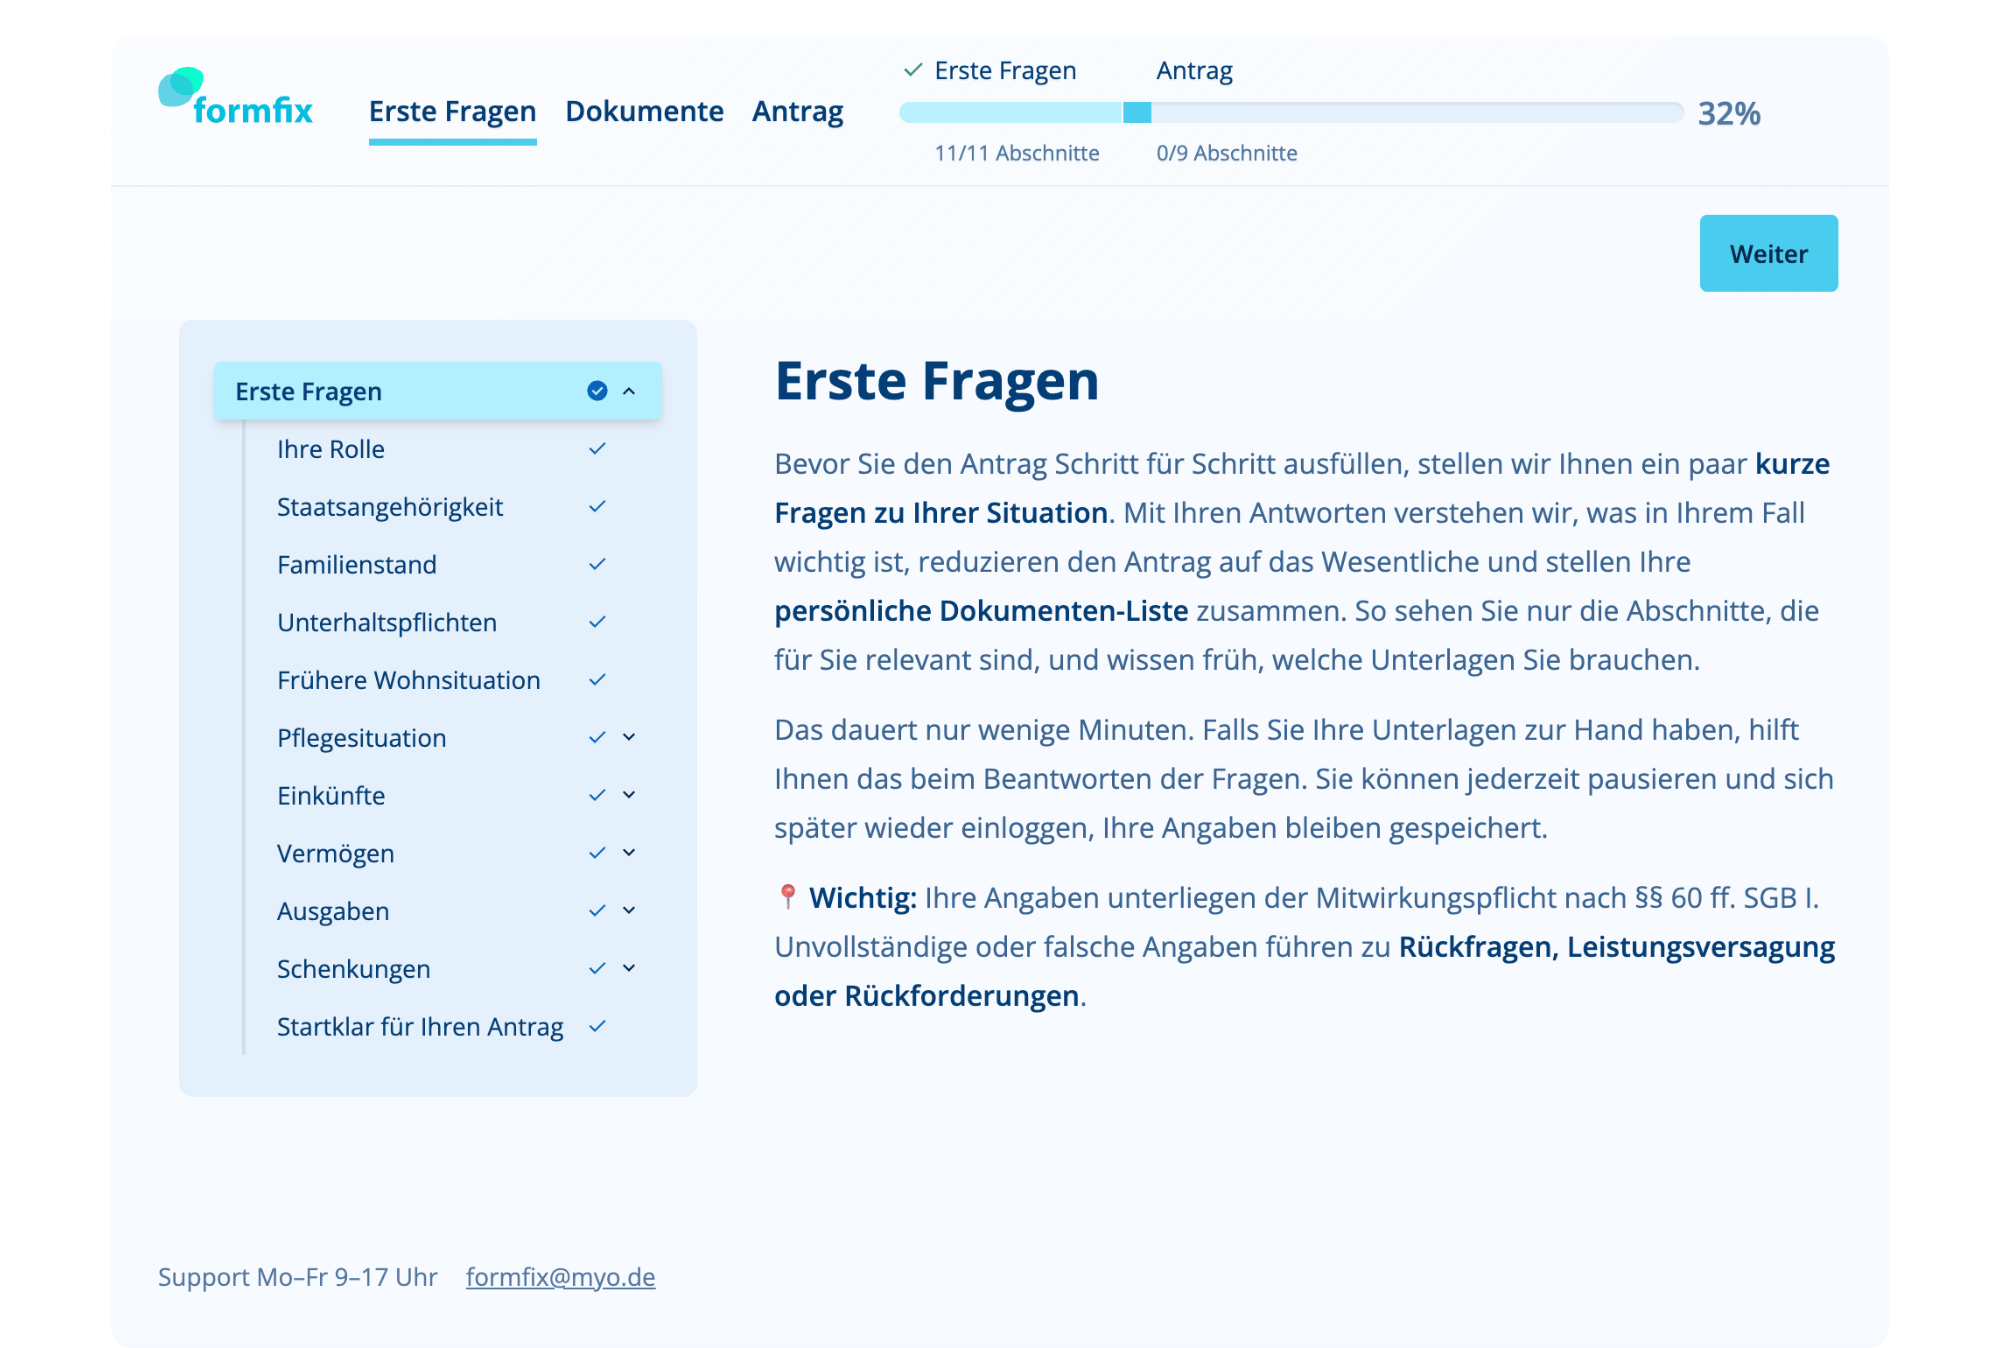The width and height of the screenshot is (2000, 1348).
Task: Select Einkünfte in the sidebar
Action: click(x=331, y=796)
